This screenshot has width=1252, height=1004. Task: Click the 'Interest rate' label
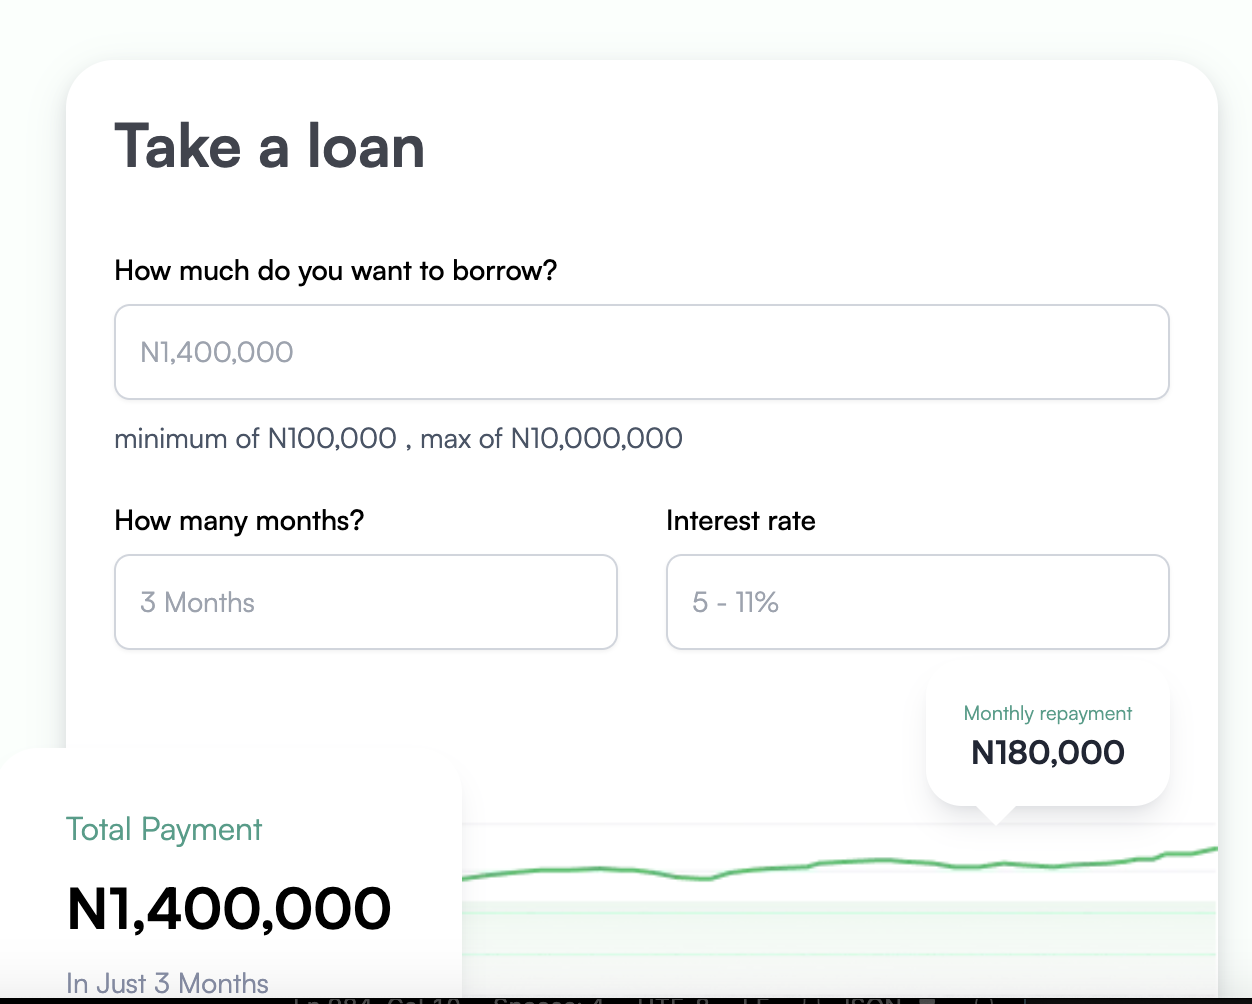740,521
